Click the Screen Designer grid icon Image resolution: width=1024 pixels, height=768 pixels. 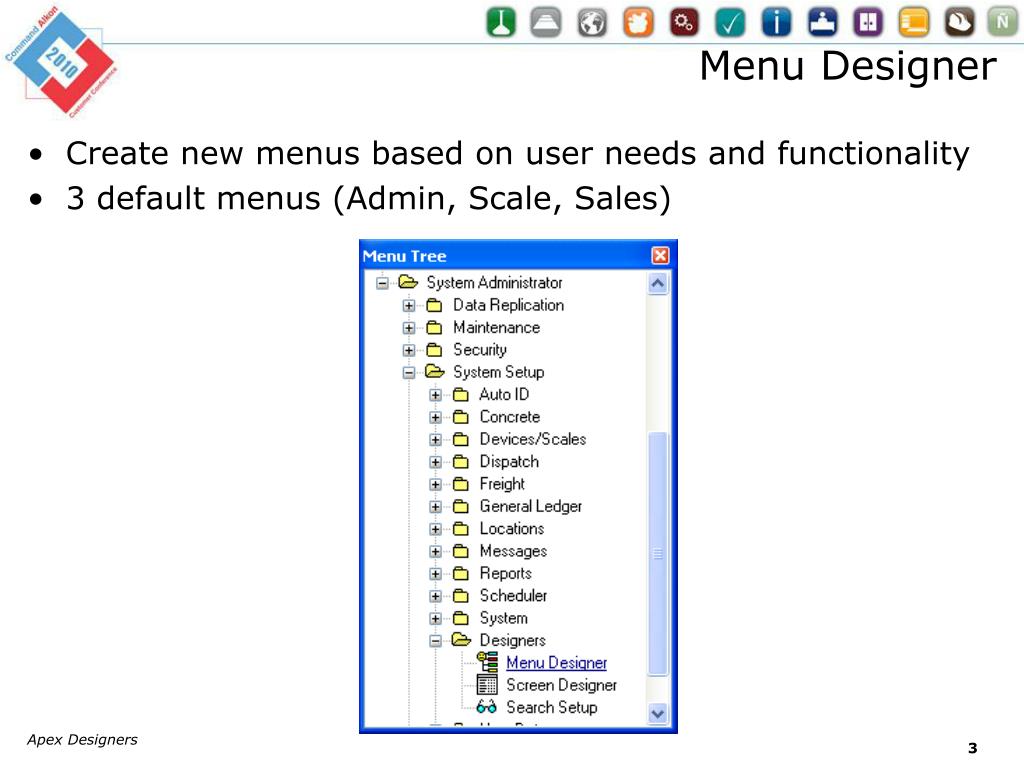487,684
